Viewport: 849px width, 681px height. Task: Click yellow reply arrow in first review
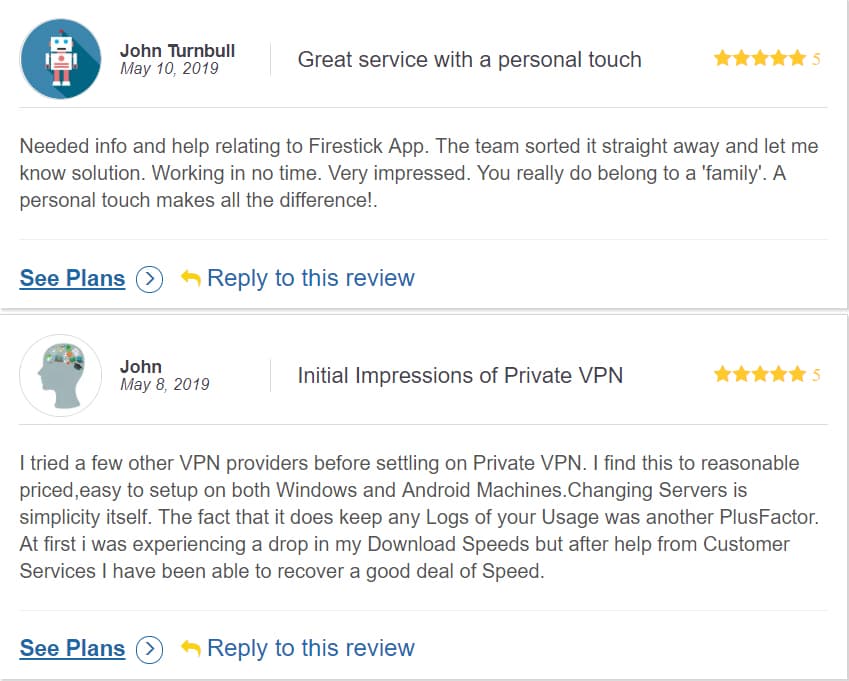(x=190, y=278)
